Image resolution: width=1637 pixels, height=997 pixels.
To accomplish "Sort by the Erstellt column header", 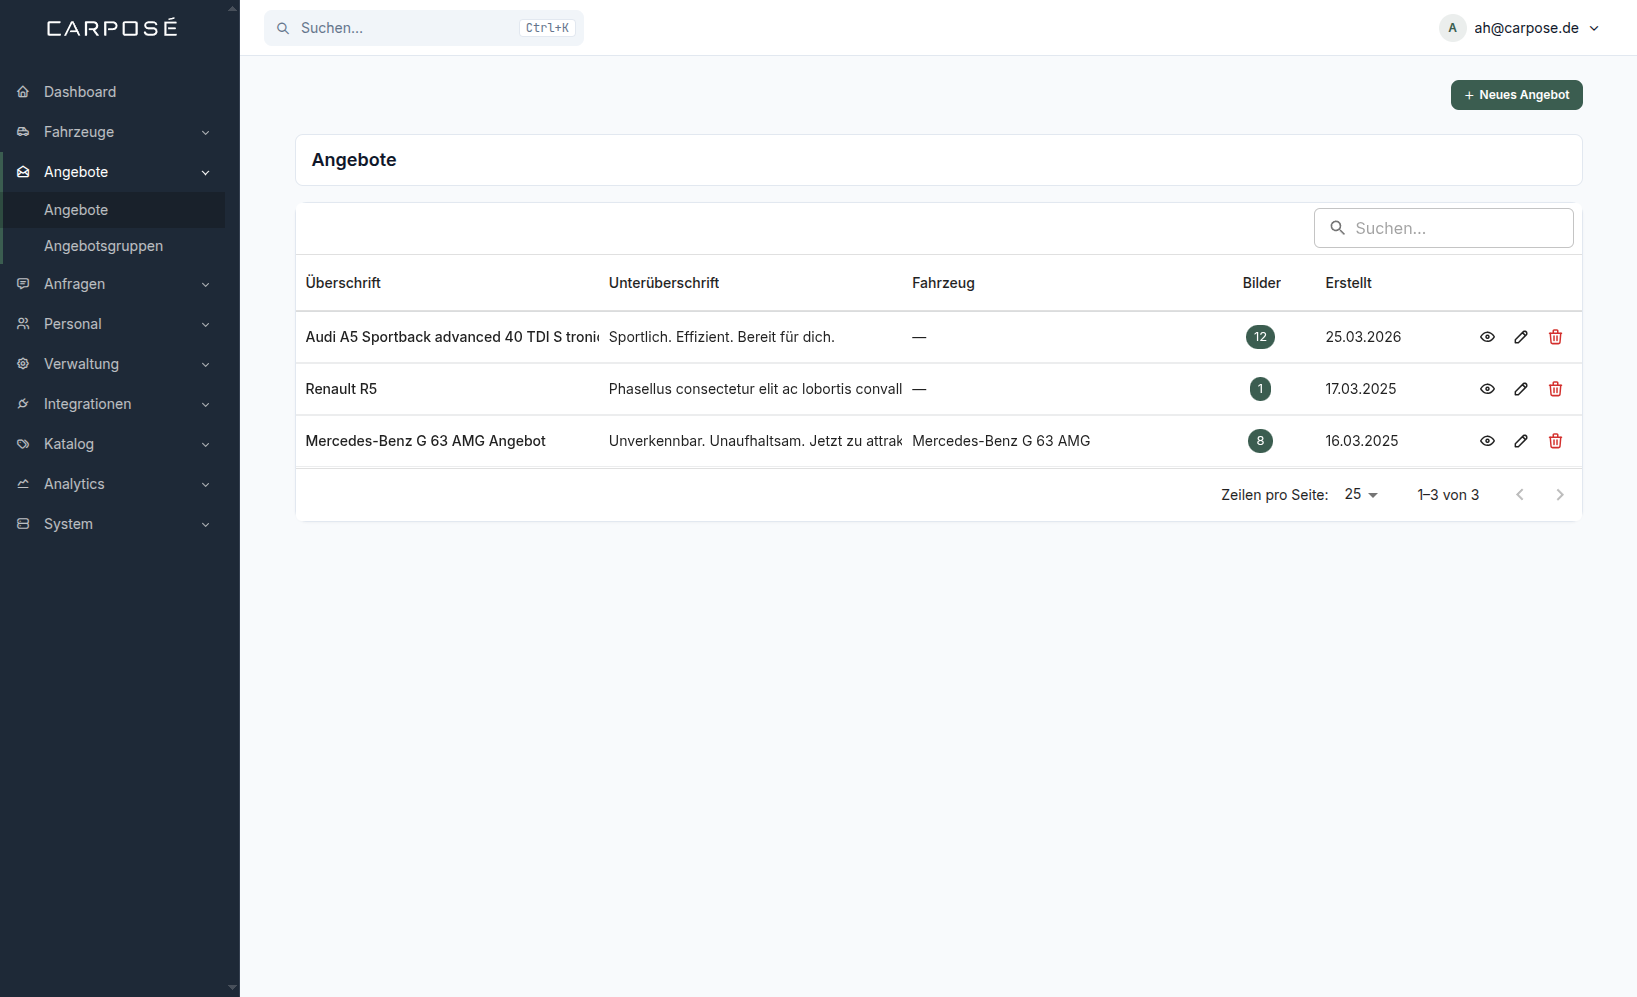I will point(1348,283).
